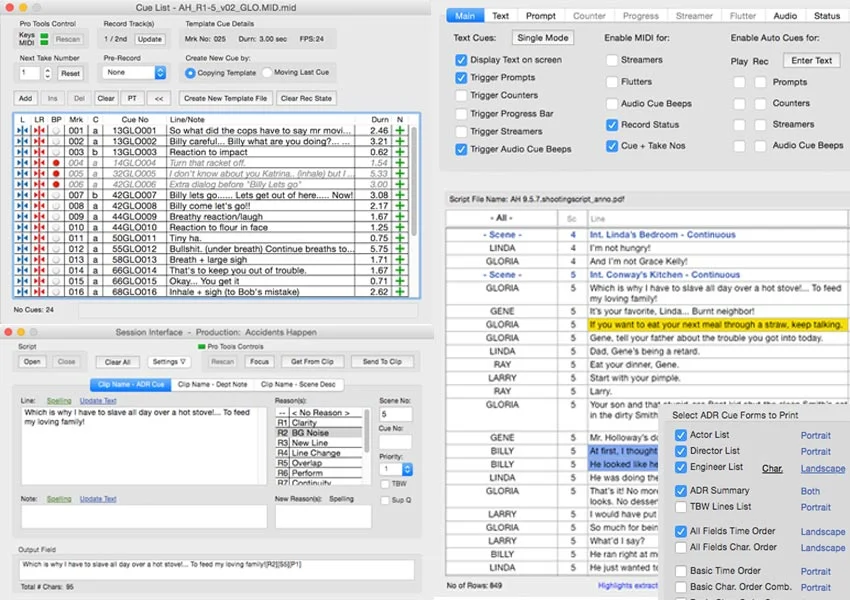Screen dimensions: 850x600
Task: Enable the TBW checkbox in Session Interface
Action: 385,484
